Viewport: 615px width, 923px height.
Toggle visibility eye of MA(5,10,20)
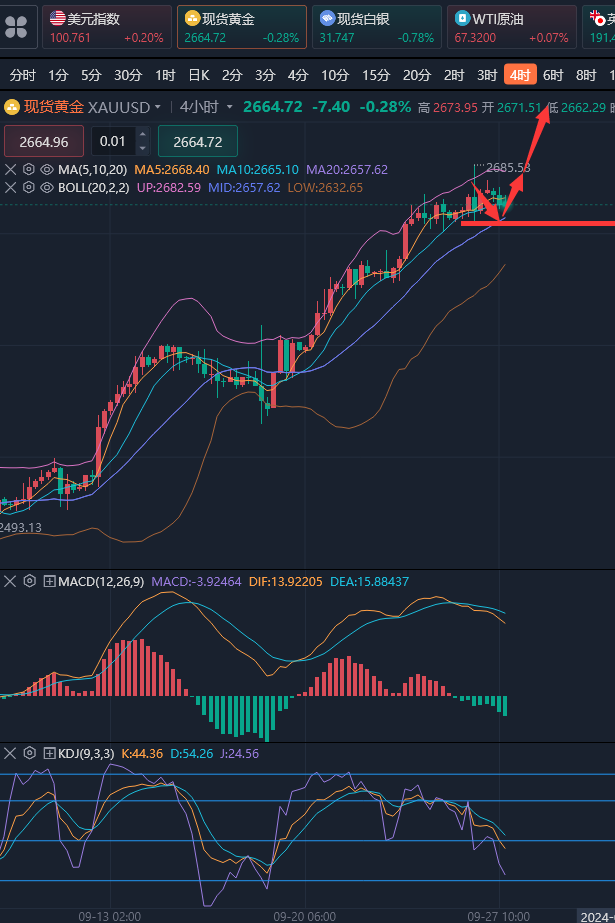point(46,170)
